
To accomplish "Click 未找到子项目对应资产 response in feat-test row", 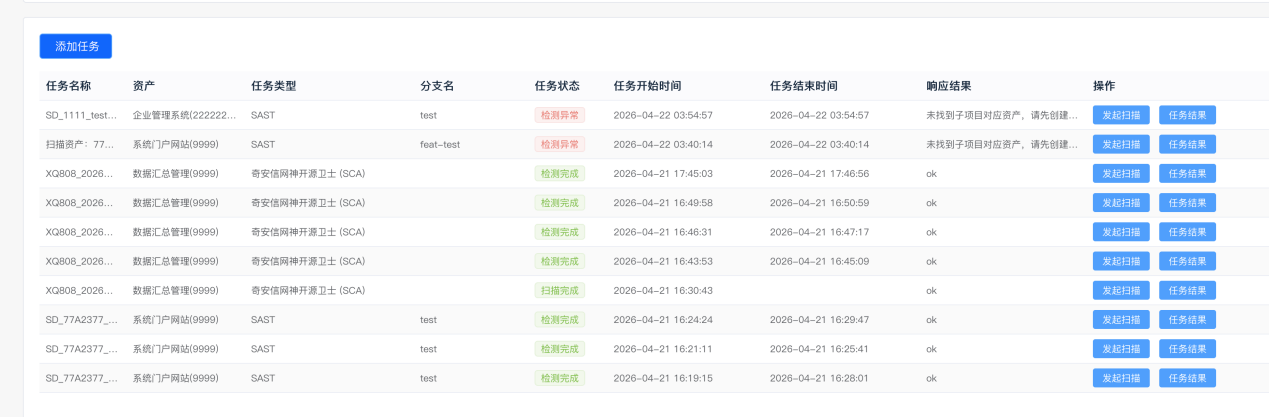I will point(1003,144).
